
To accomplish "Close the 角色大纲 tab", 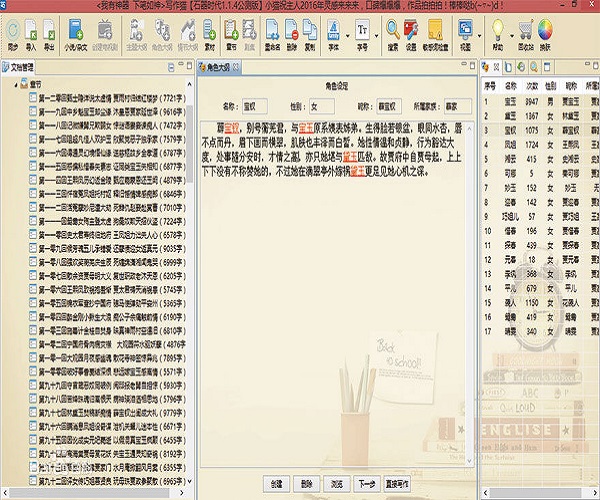I will [x=236, y=67].
